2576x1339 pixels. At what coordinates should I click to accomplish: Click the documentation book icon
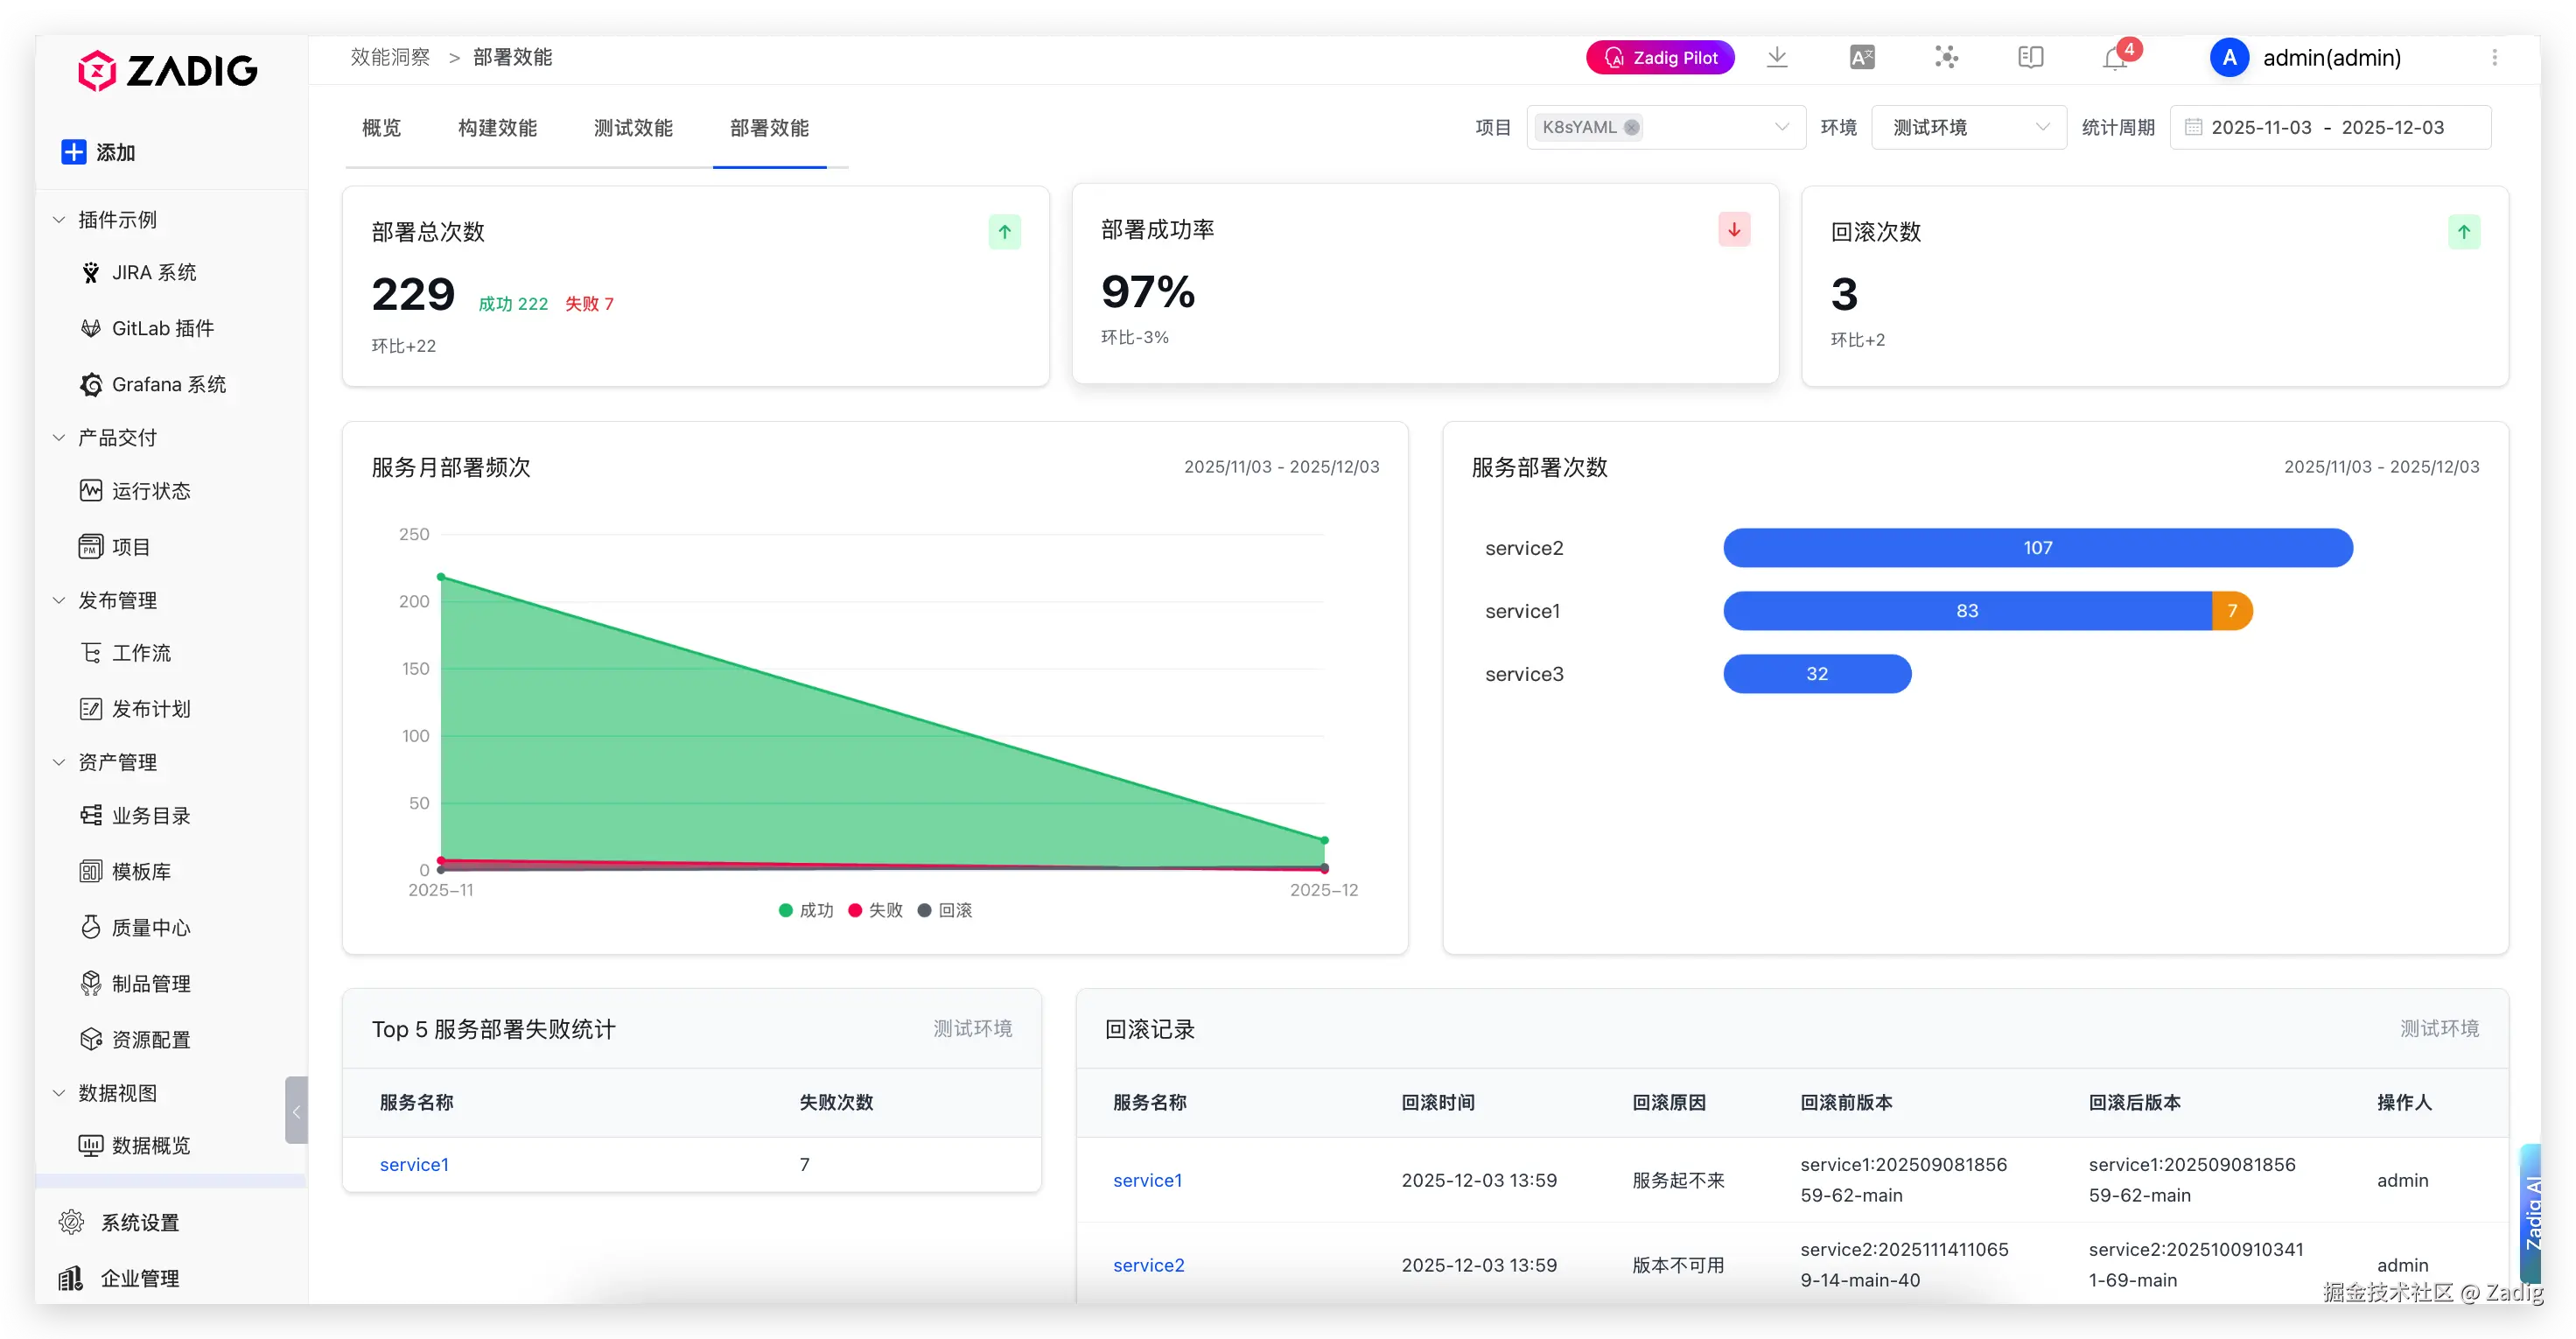[2030, 57]
